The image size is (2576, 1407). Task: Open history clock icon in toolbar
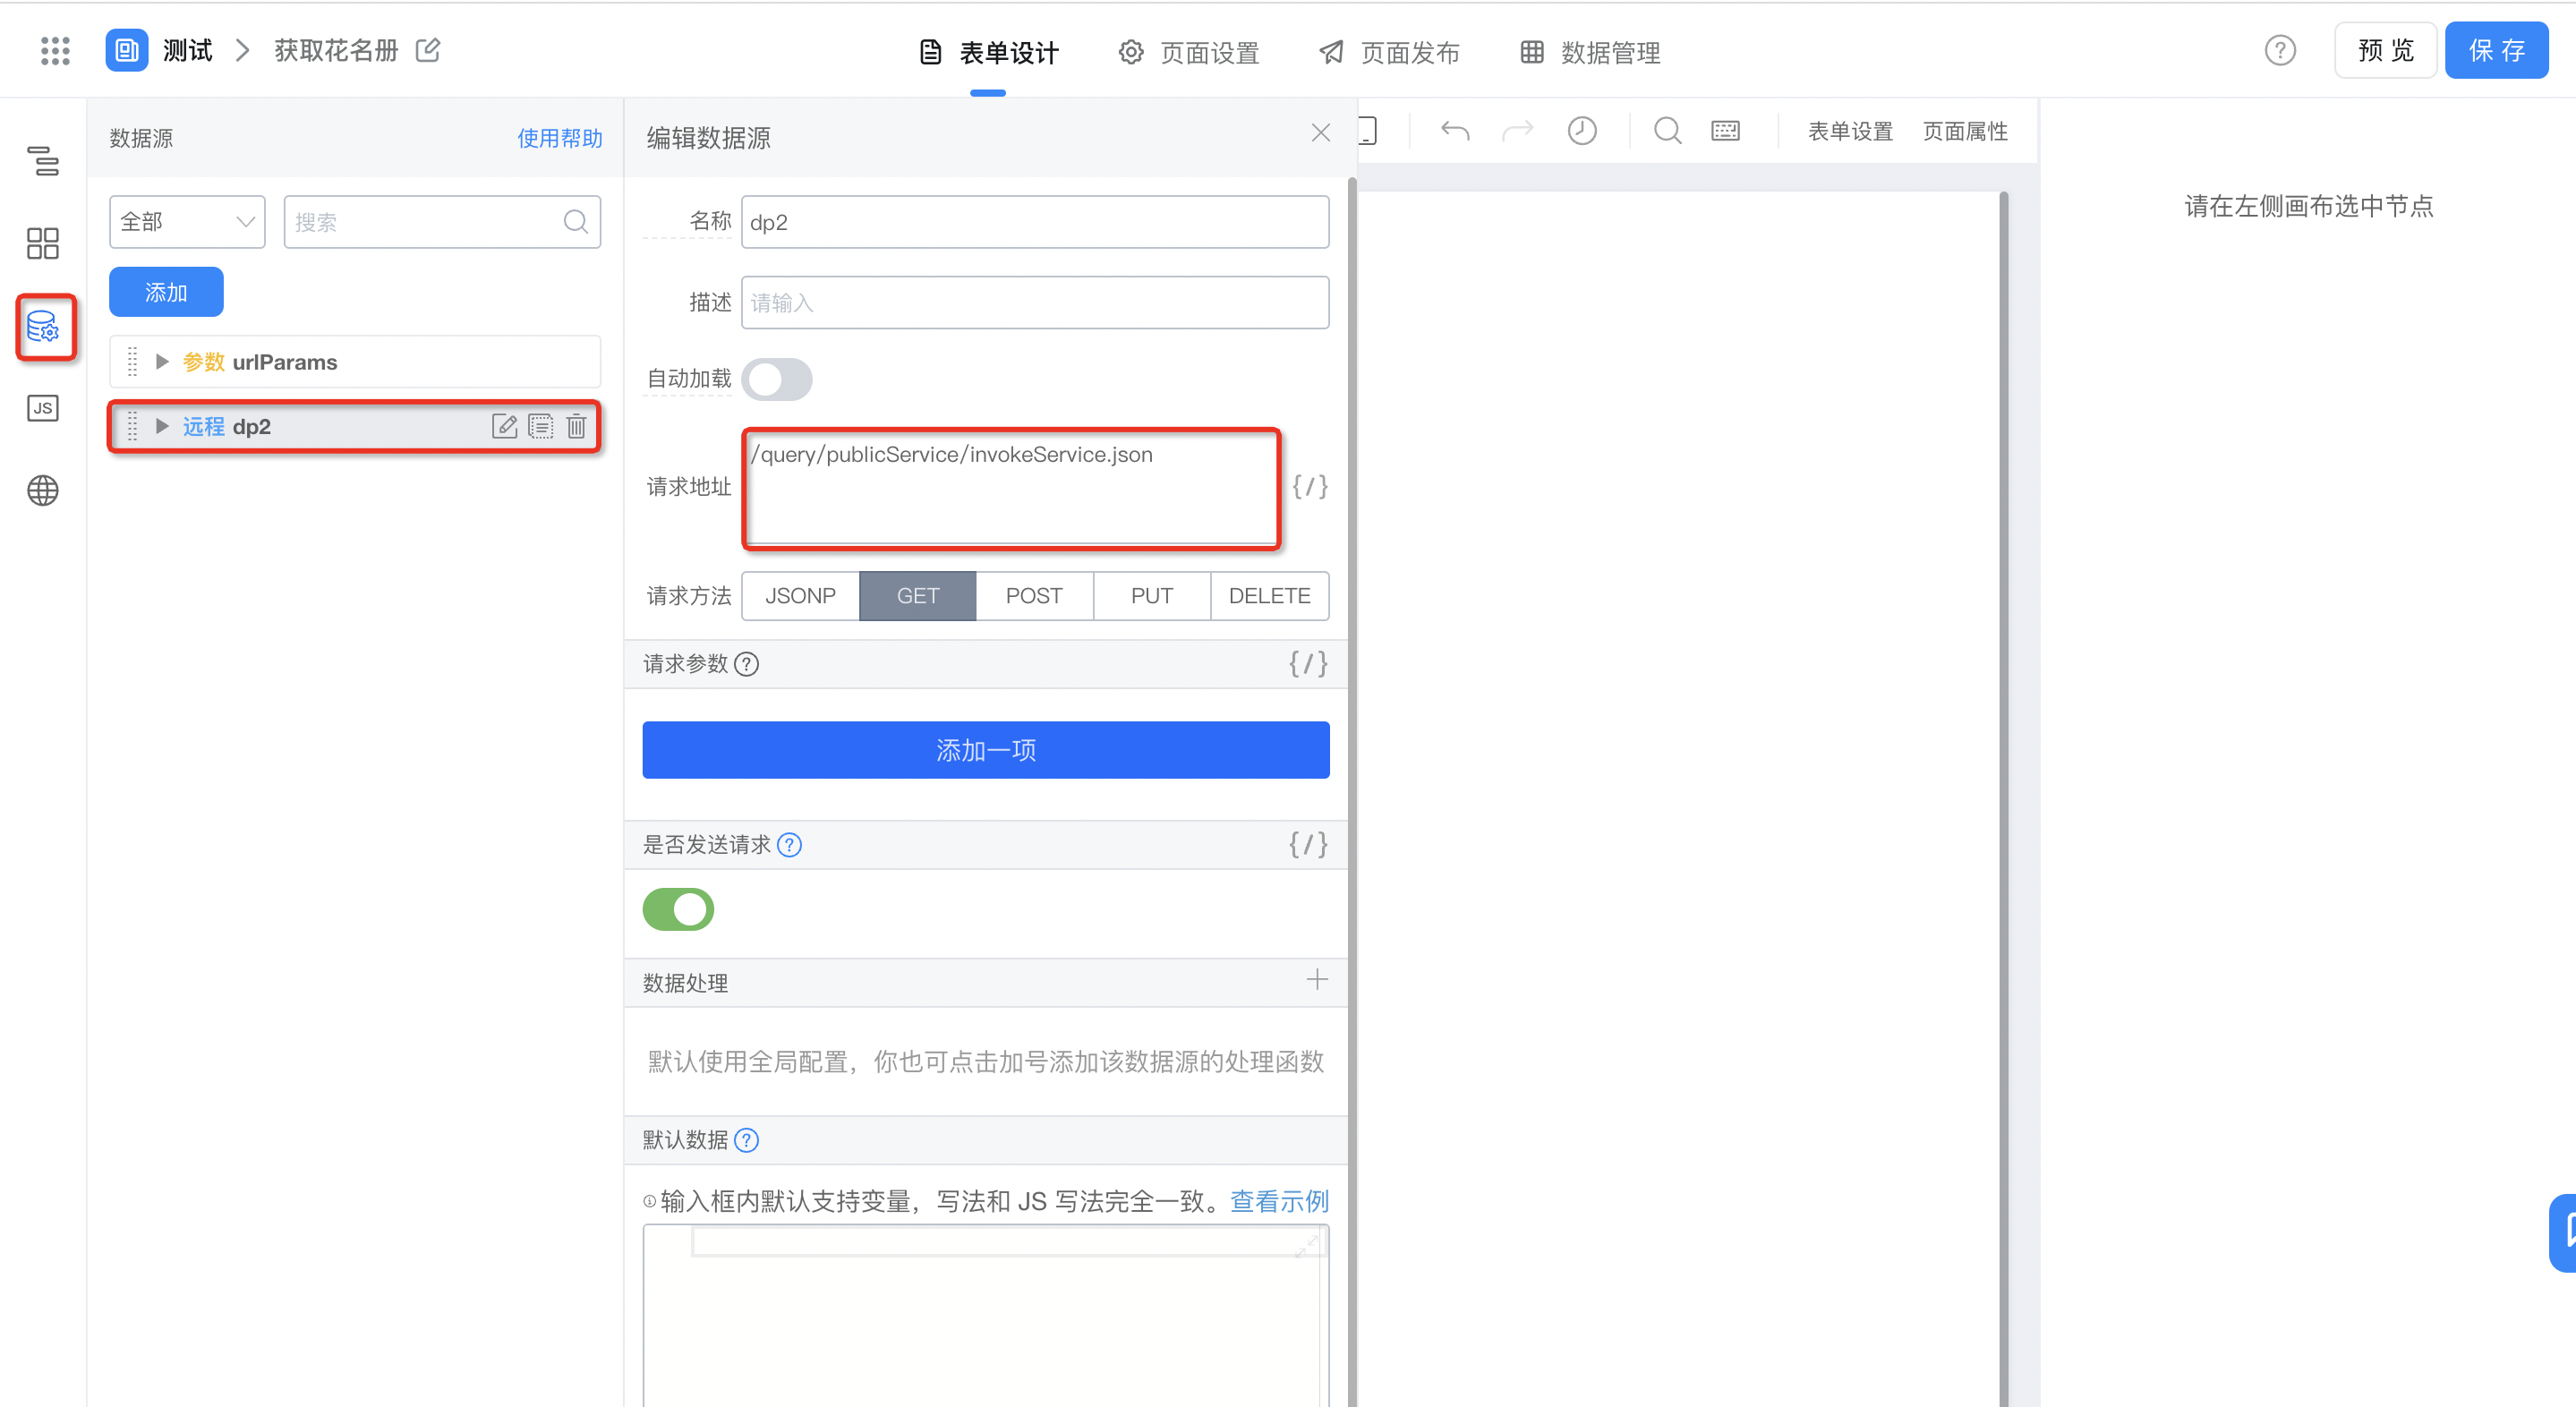(x=1581, y=130)
